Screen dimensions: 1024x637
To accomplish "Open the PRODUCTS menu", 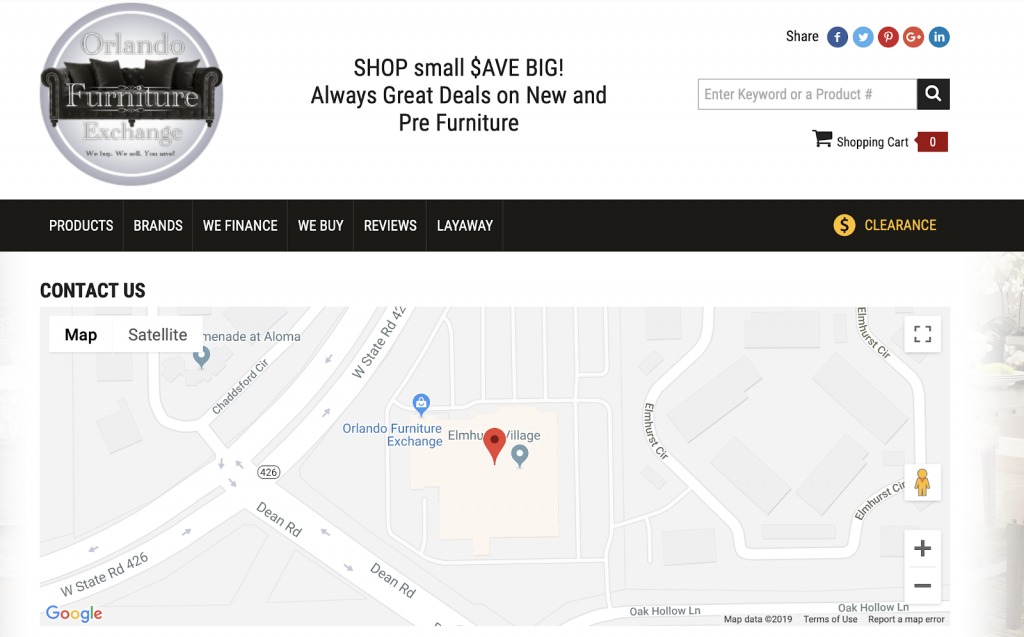I will click(80, 225).
